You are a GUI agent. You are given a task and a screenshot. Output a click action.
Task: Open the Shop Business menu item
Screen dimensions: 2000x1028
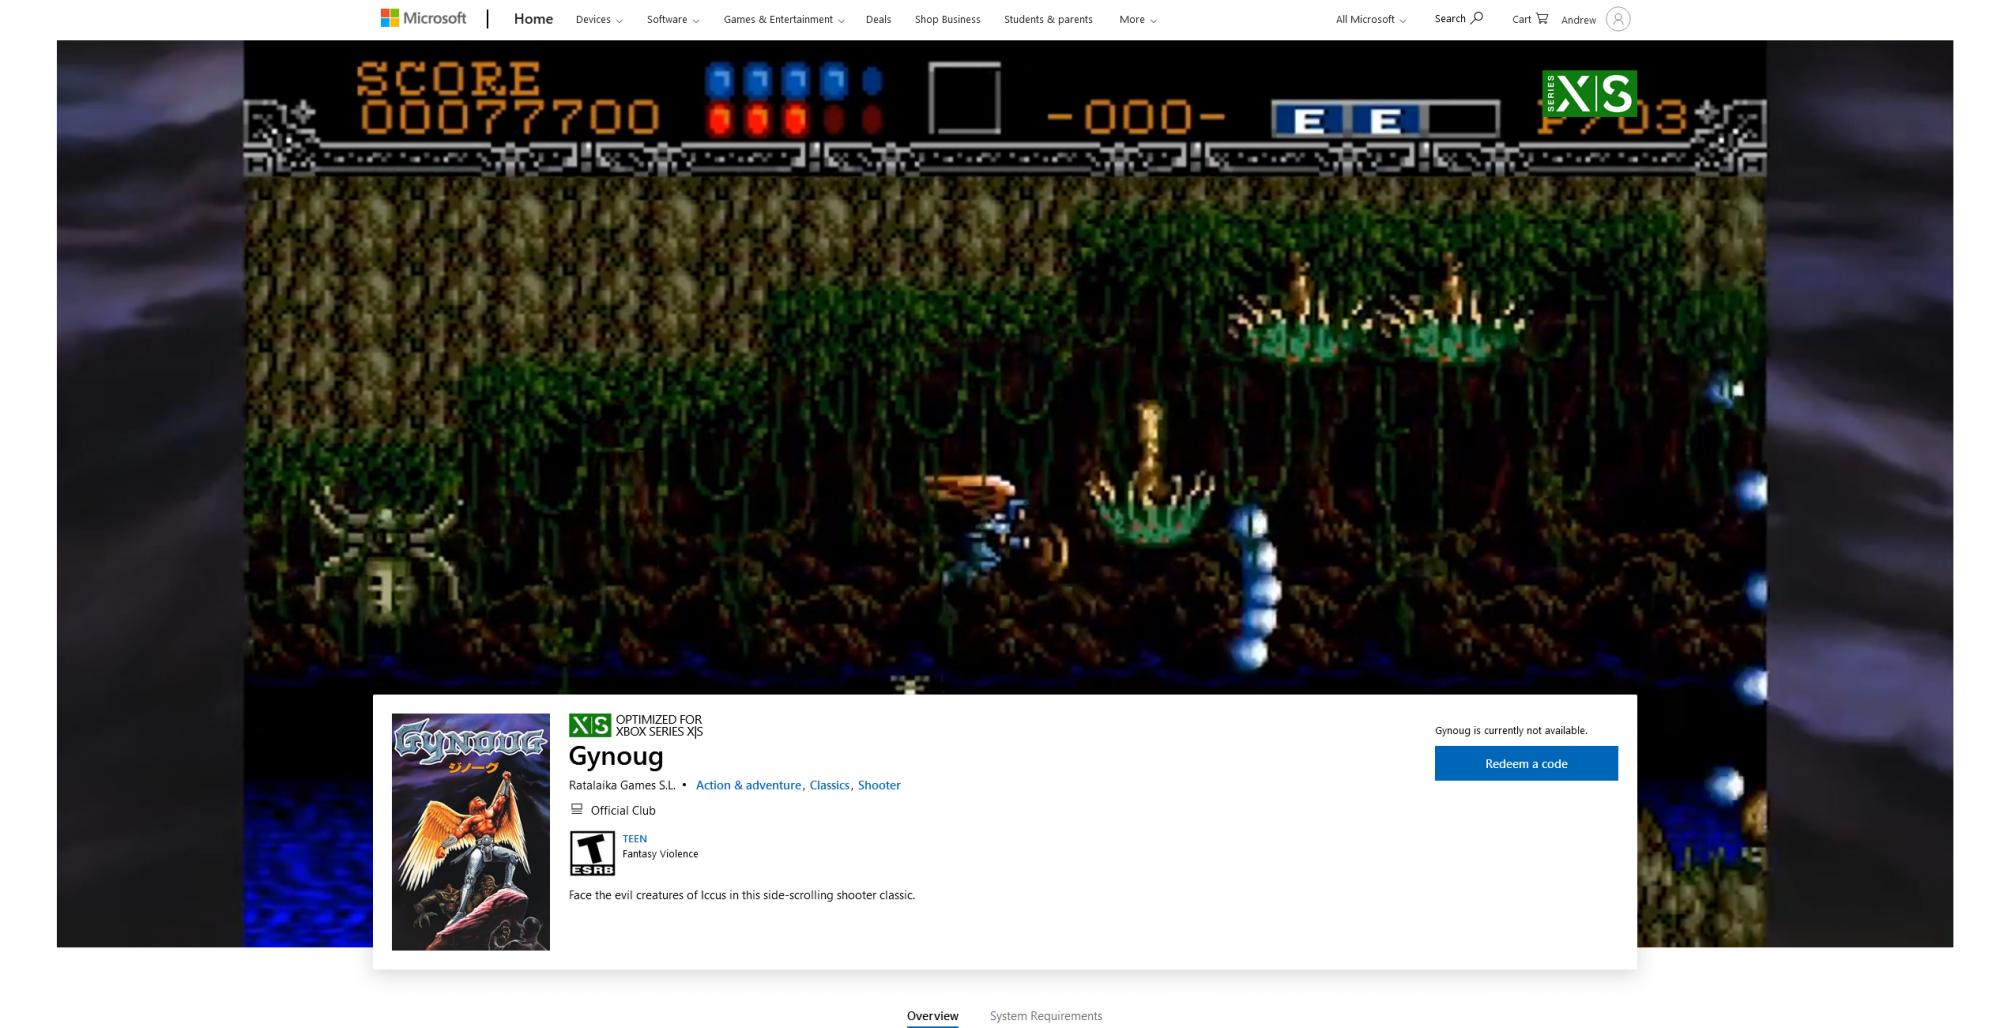tap(947, 19)
